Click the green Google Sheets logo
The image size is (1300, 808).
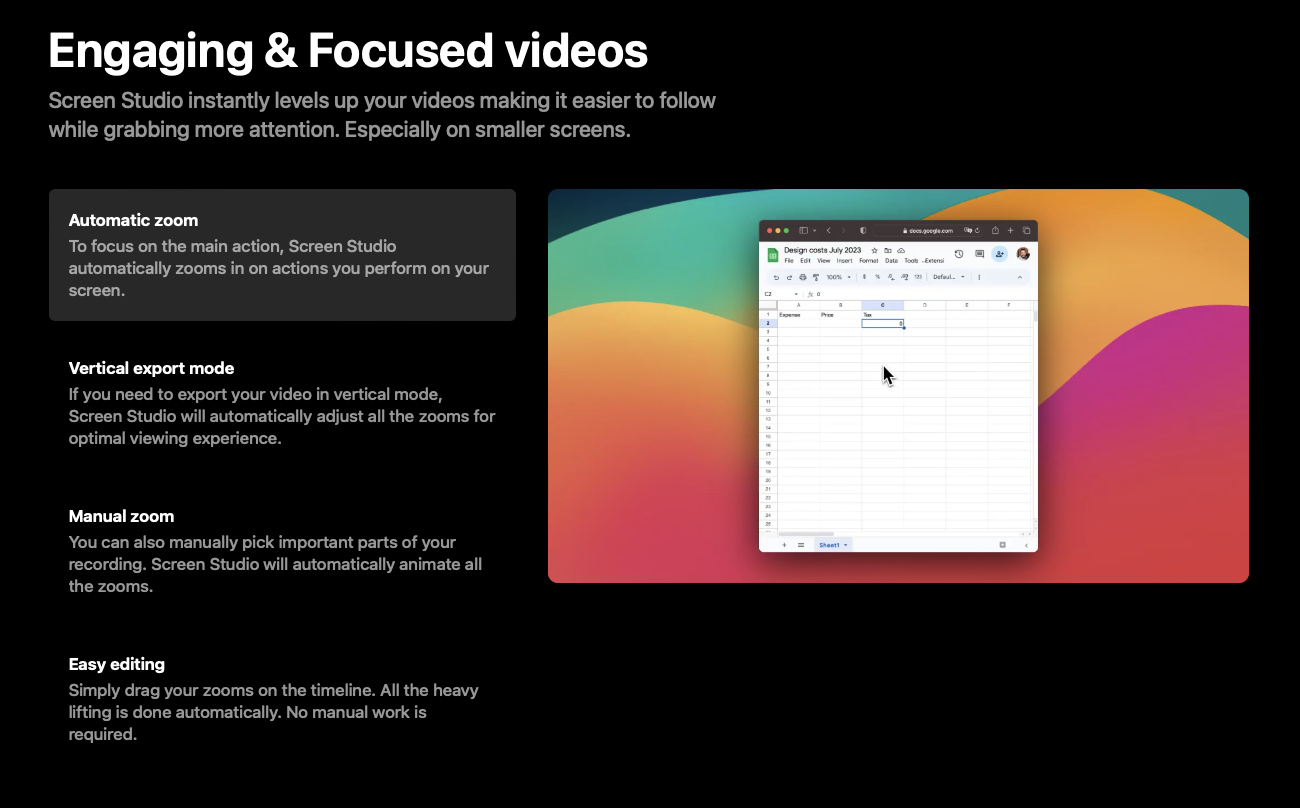773,255
